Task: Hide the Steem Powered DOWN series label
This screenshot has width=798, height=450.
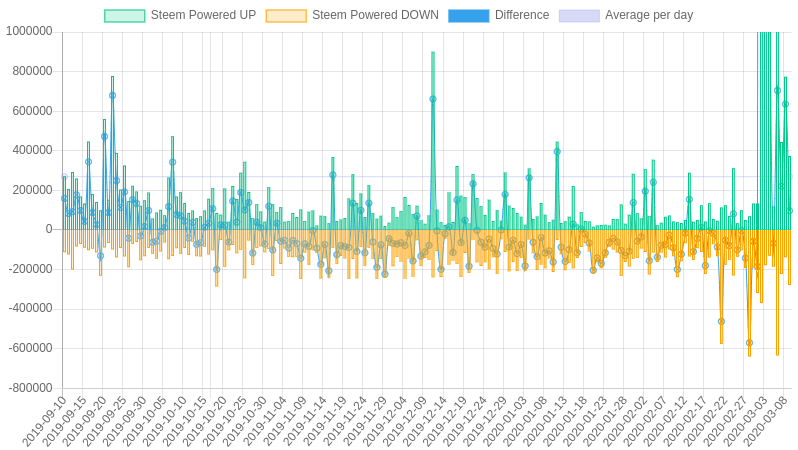Action: coord(375,15)
